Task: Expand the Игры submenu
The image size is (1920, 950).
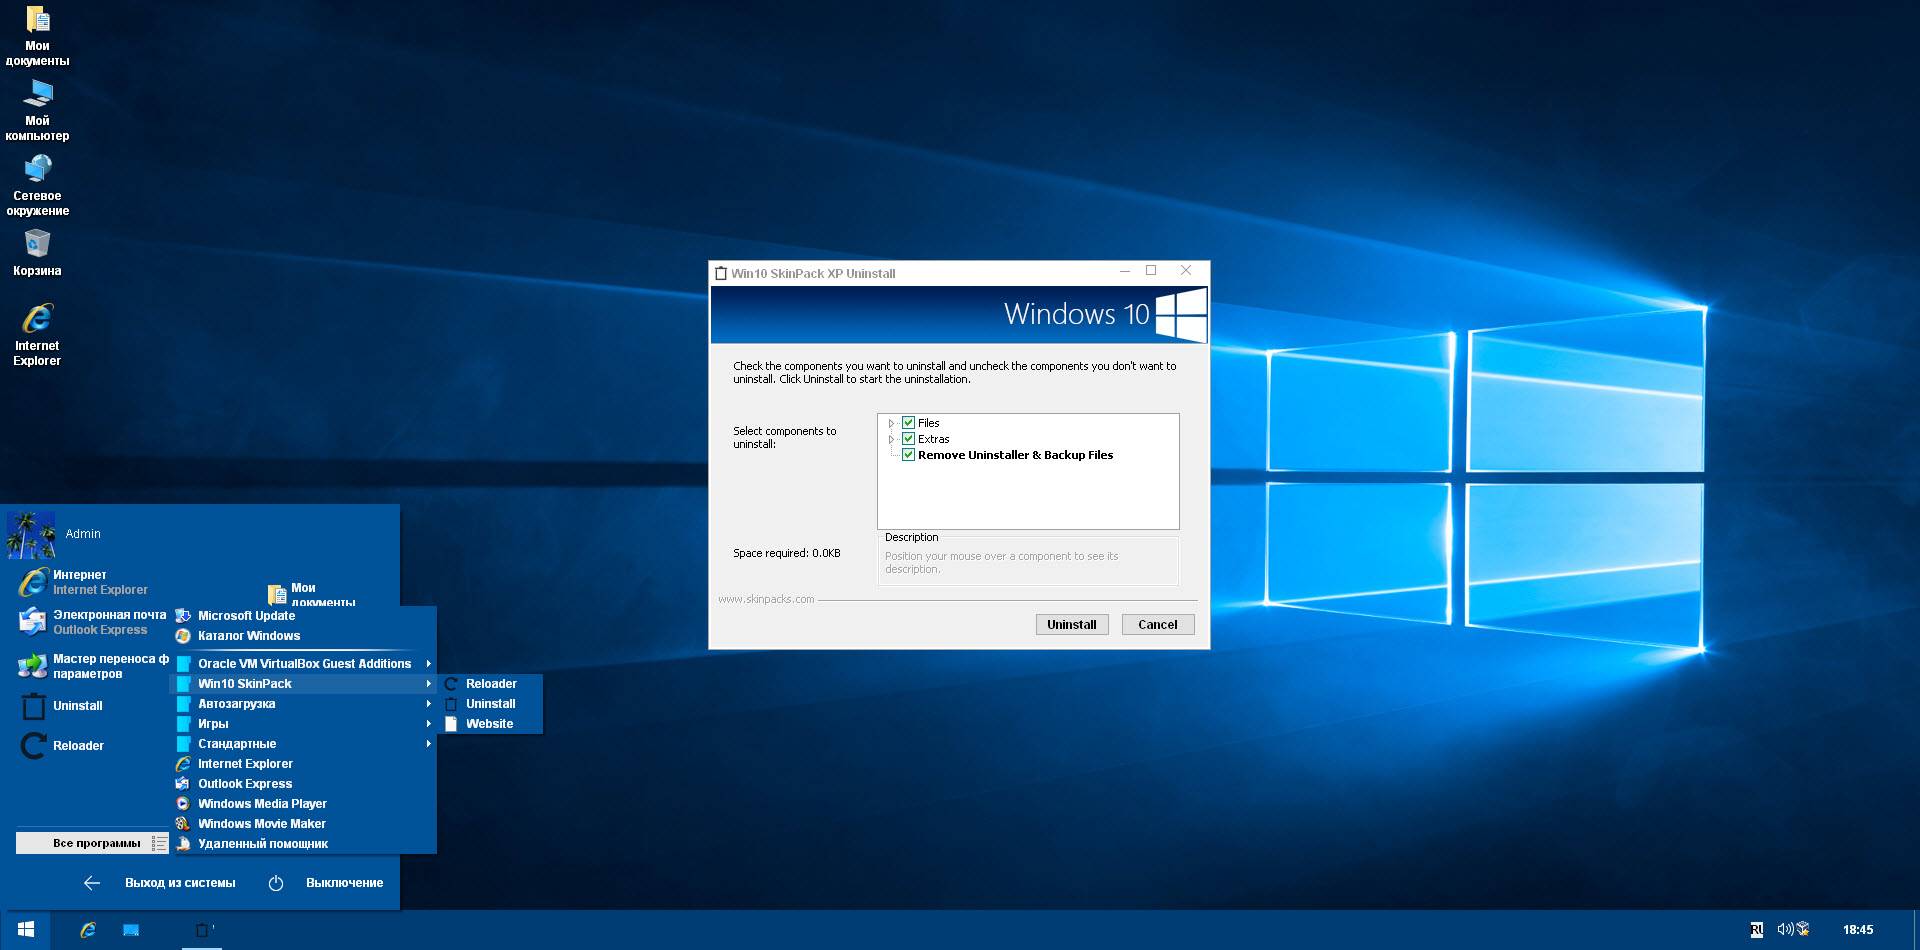Action: pyautogui.click(x=304, y=724)
